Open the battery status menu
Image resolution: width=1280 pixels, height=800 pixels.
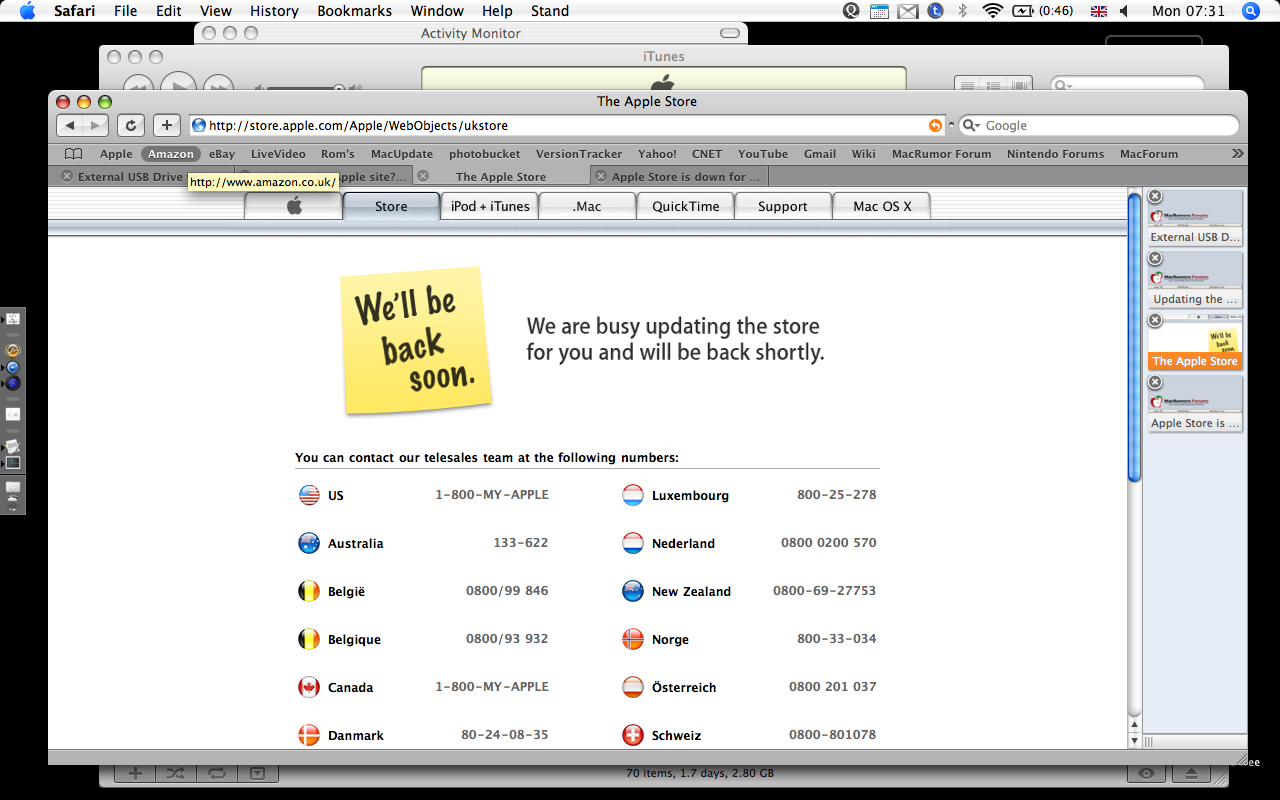1043,11
